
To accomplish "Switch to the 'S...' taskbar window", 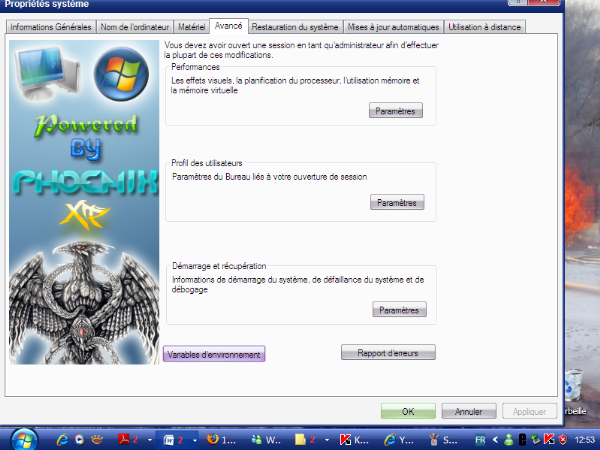I will click(443, 440).
